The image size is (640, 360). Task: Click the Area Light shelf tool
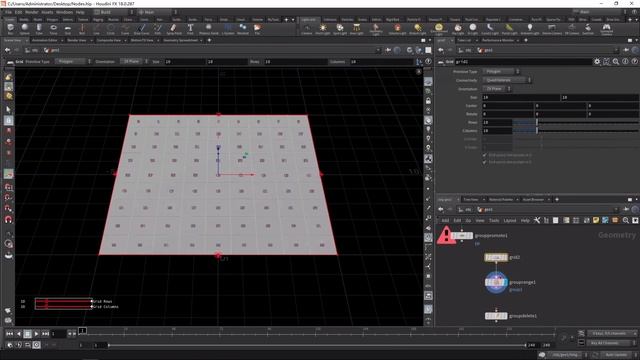click(356, 29)
